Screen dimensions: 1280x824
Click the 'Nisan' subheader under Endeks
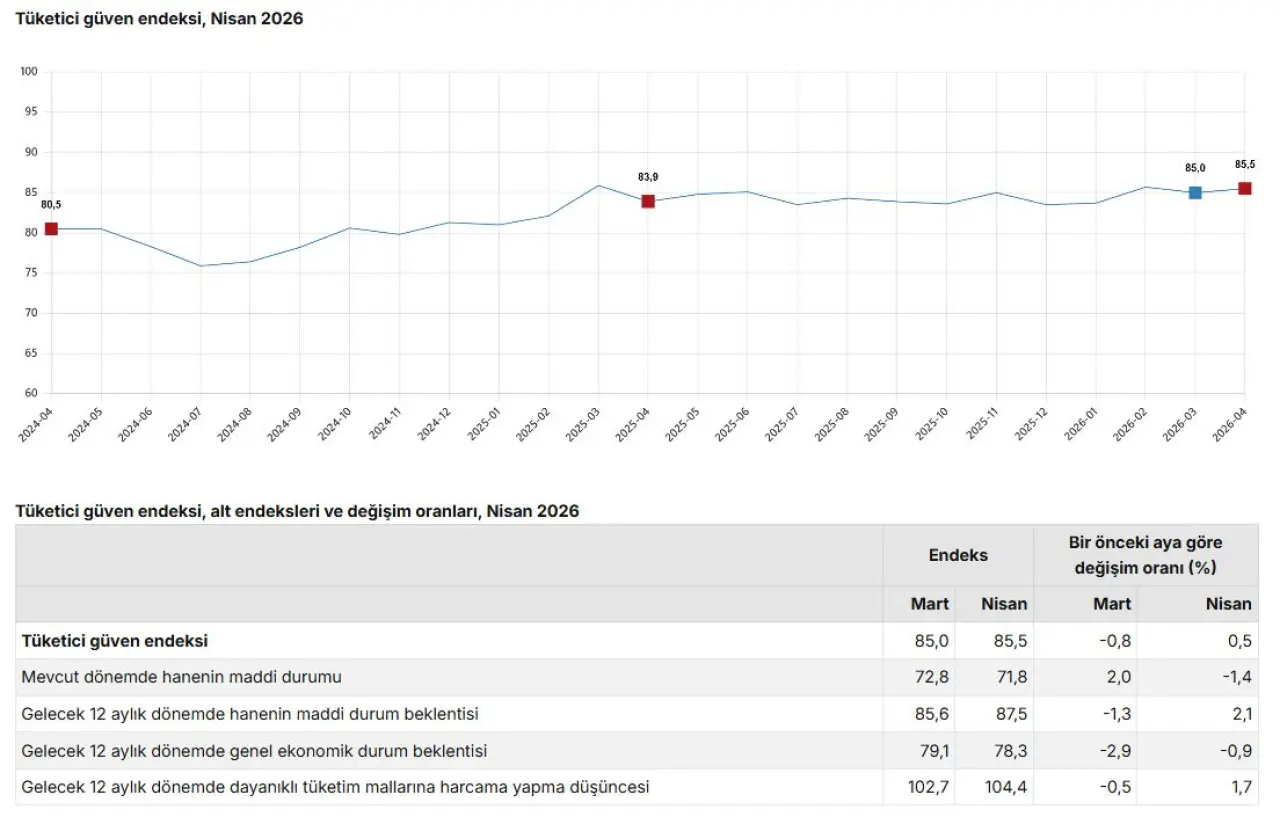tap(1004, 604)
